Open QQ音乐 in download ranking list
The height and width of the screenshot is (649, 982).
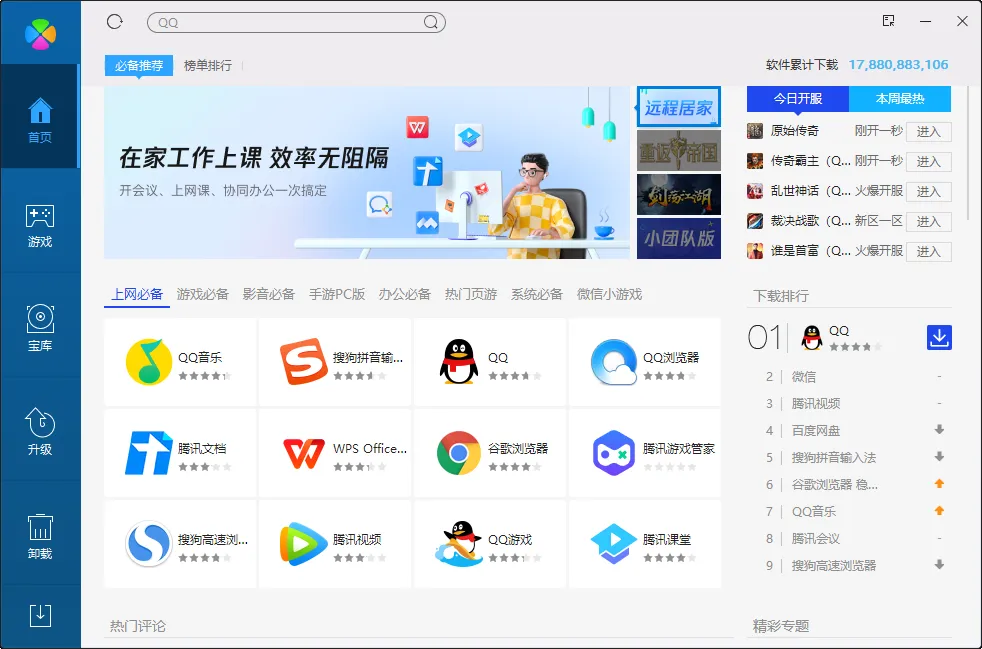(814, 511)
